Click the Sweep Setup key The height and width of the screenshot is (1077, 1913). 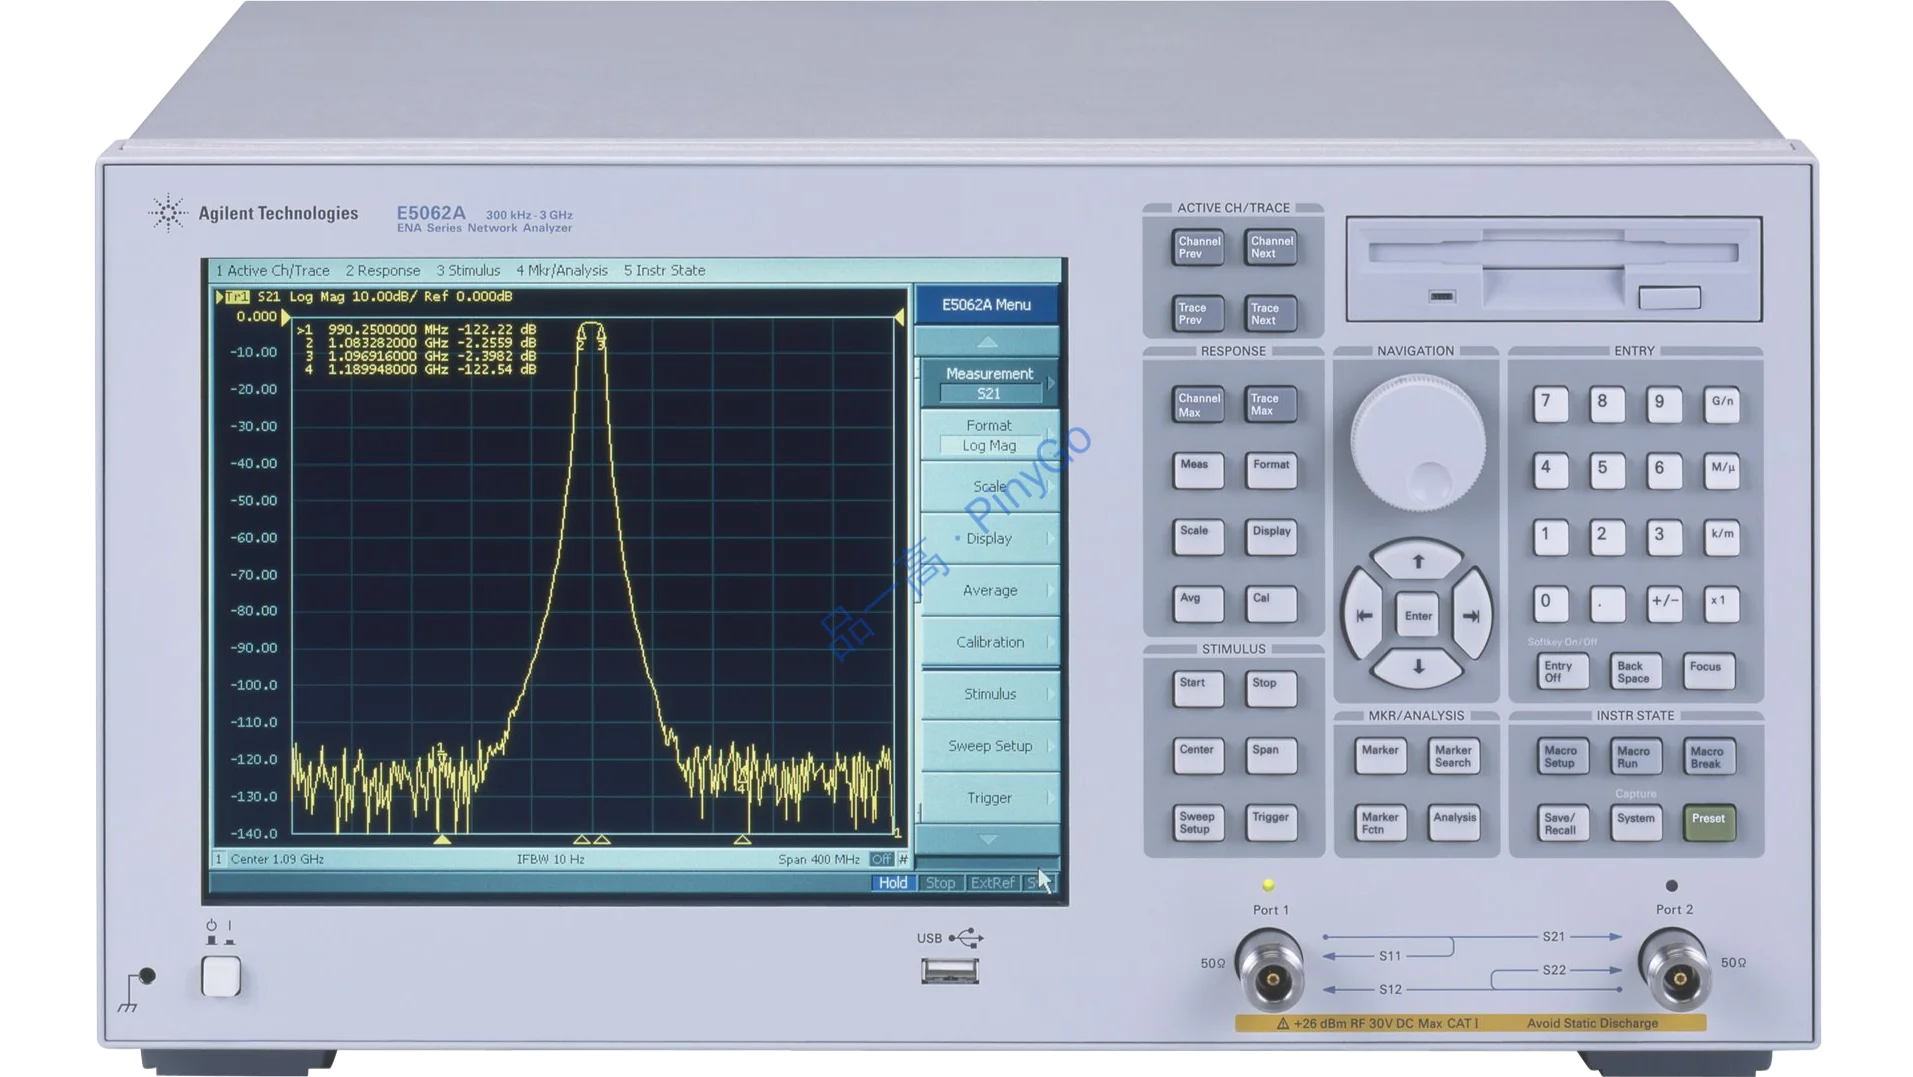1198,823
